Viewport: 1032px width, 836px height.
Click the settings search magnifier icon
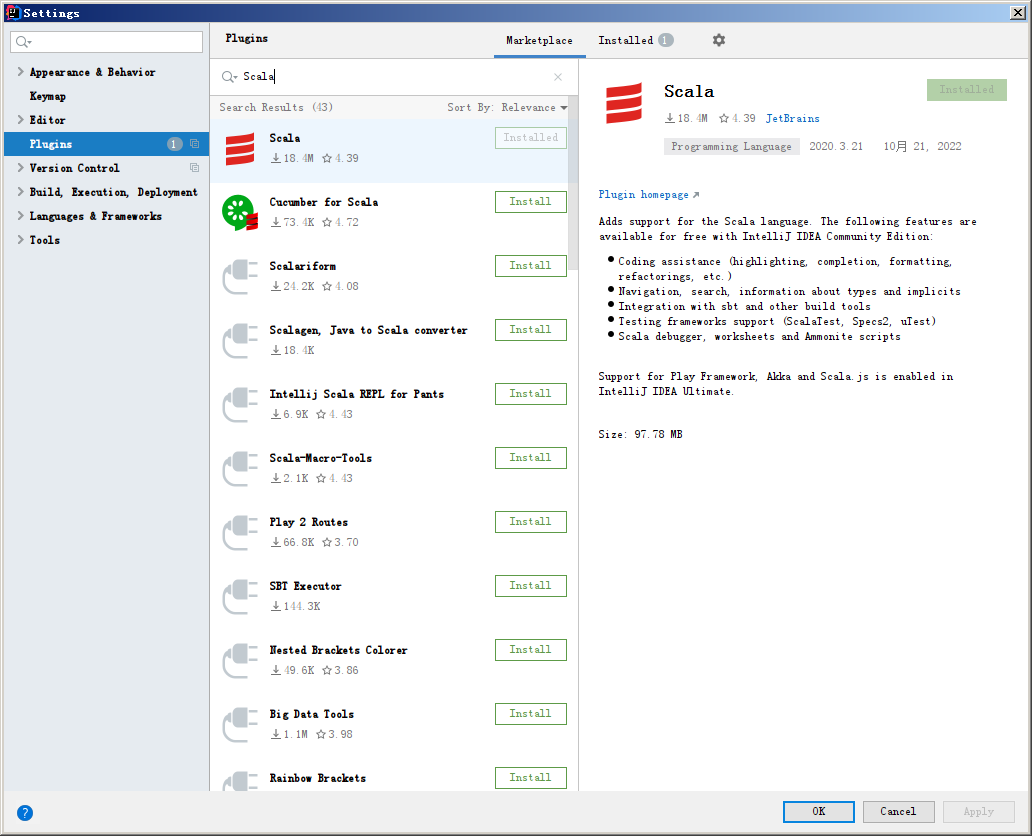[x=23, y=42]
